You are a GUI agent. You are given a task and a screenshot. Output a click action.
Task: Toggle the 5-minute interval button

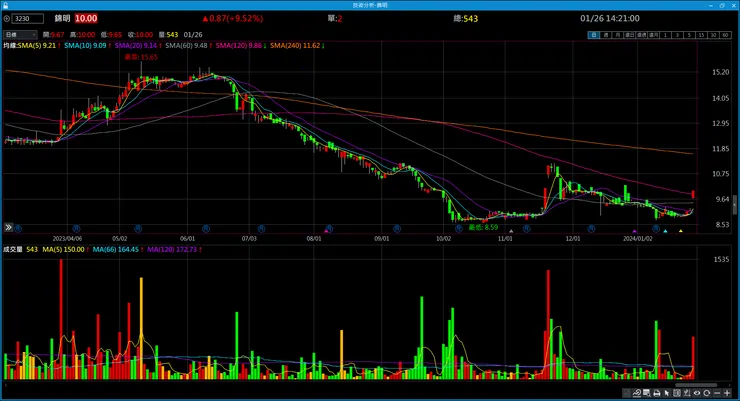(689, 35)
